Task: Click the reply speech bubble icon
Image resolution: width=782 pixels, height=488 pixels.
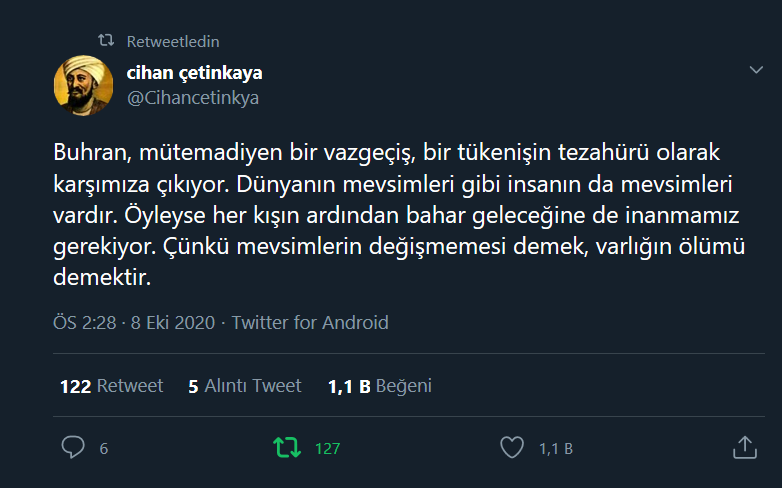Action: (x=73, y=447)
